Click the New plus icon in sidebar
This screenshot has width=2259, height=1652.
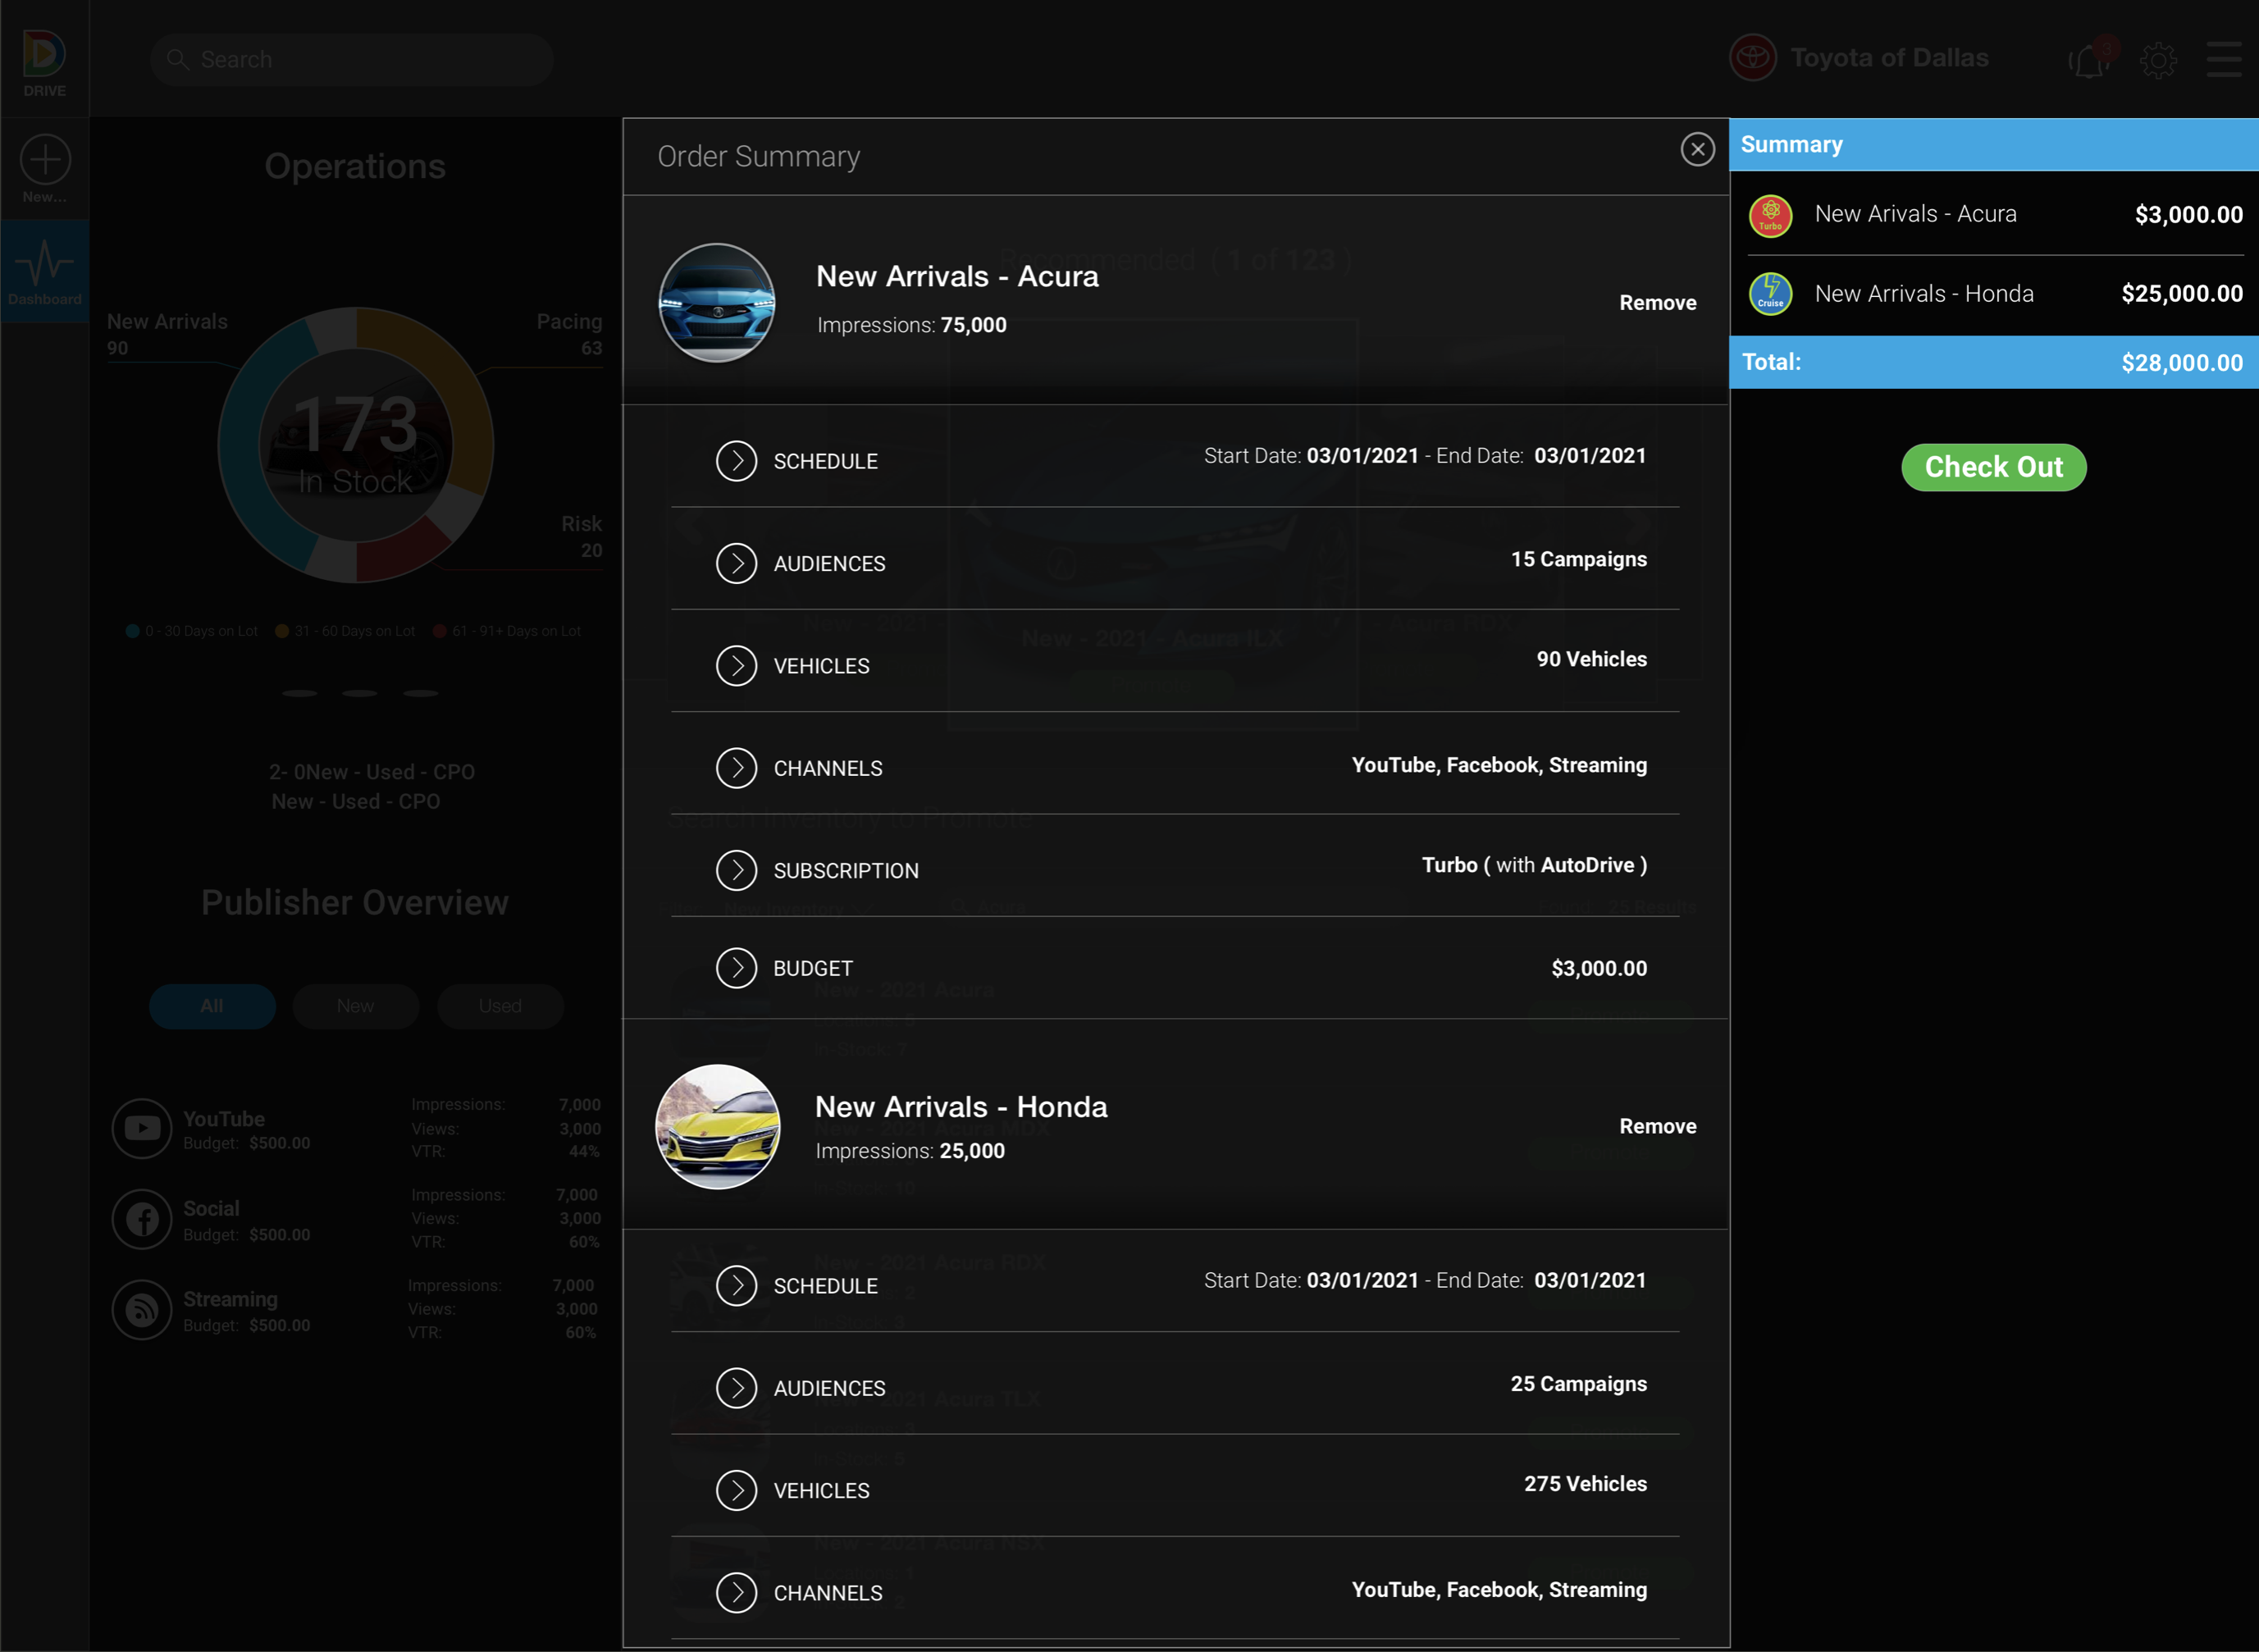point(45,160)
